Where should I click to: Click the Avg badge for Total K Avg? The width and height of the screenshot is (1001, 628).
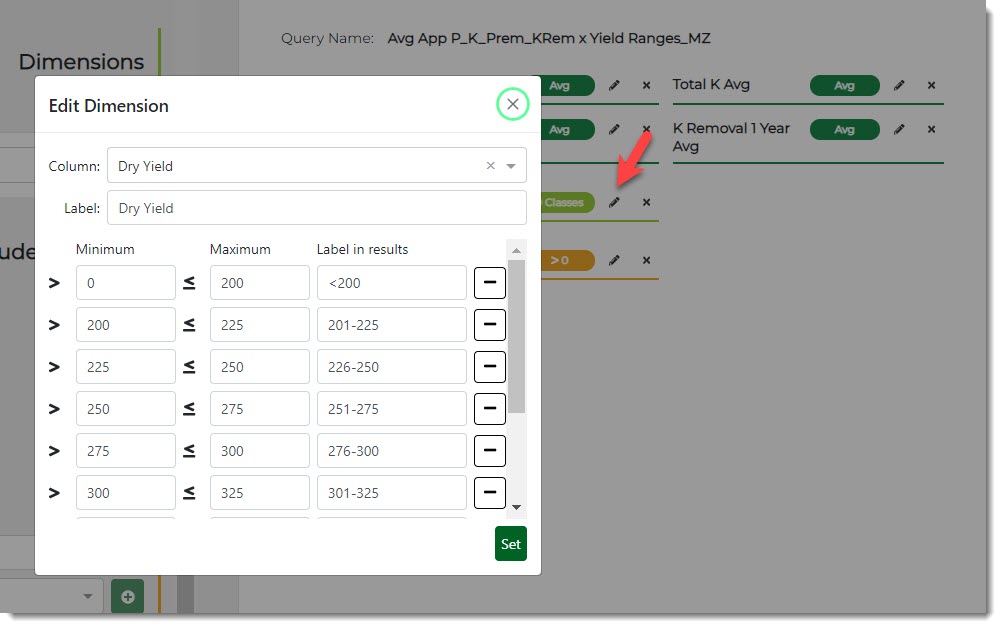point(844,86)
